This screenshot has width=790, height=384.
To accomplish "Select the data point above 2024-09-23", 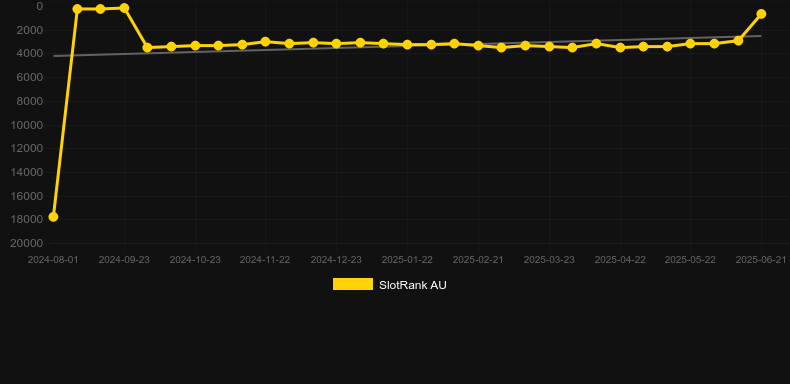I will pyautogui.click(x=124, y=8).
